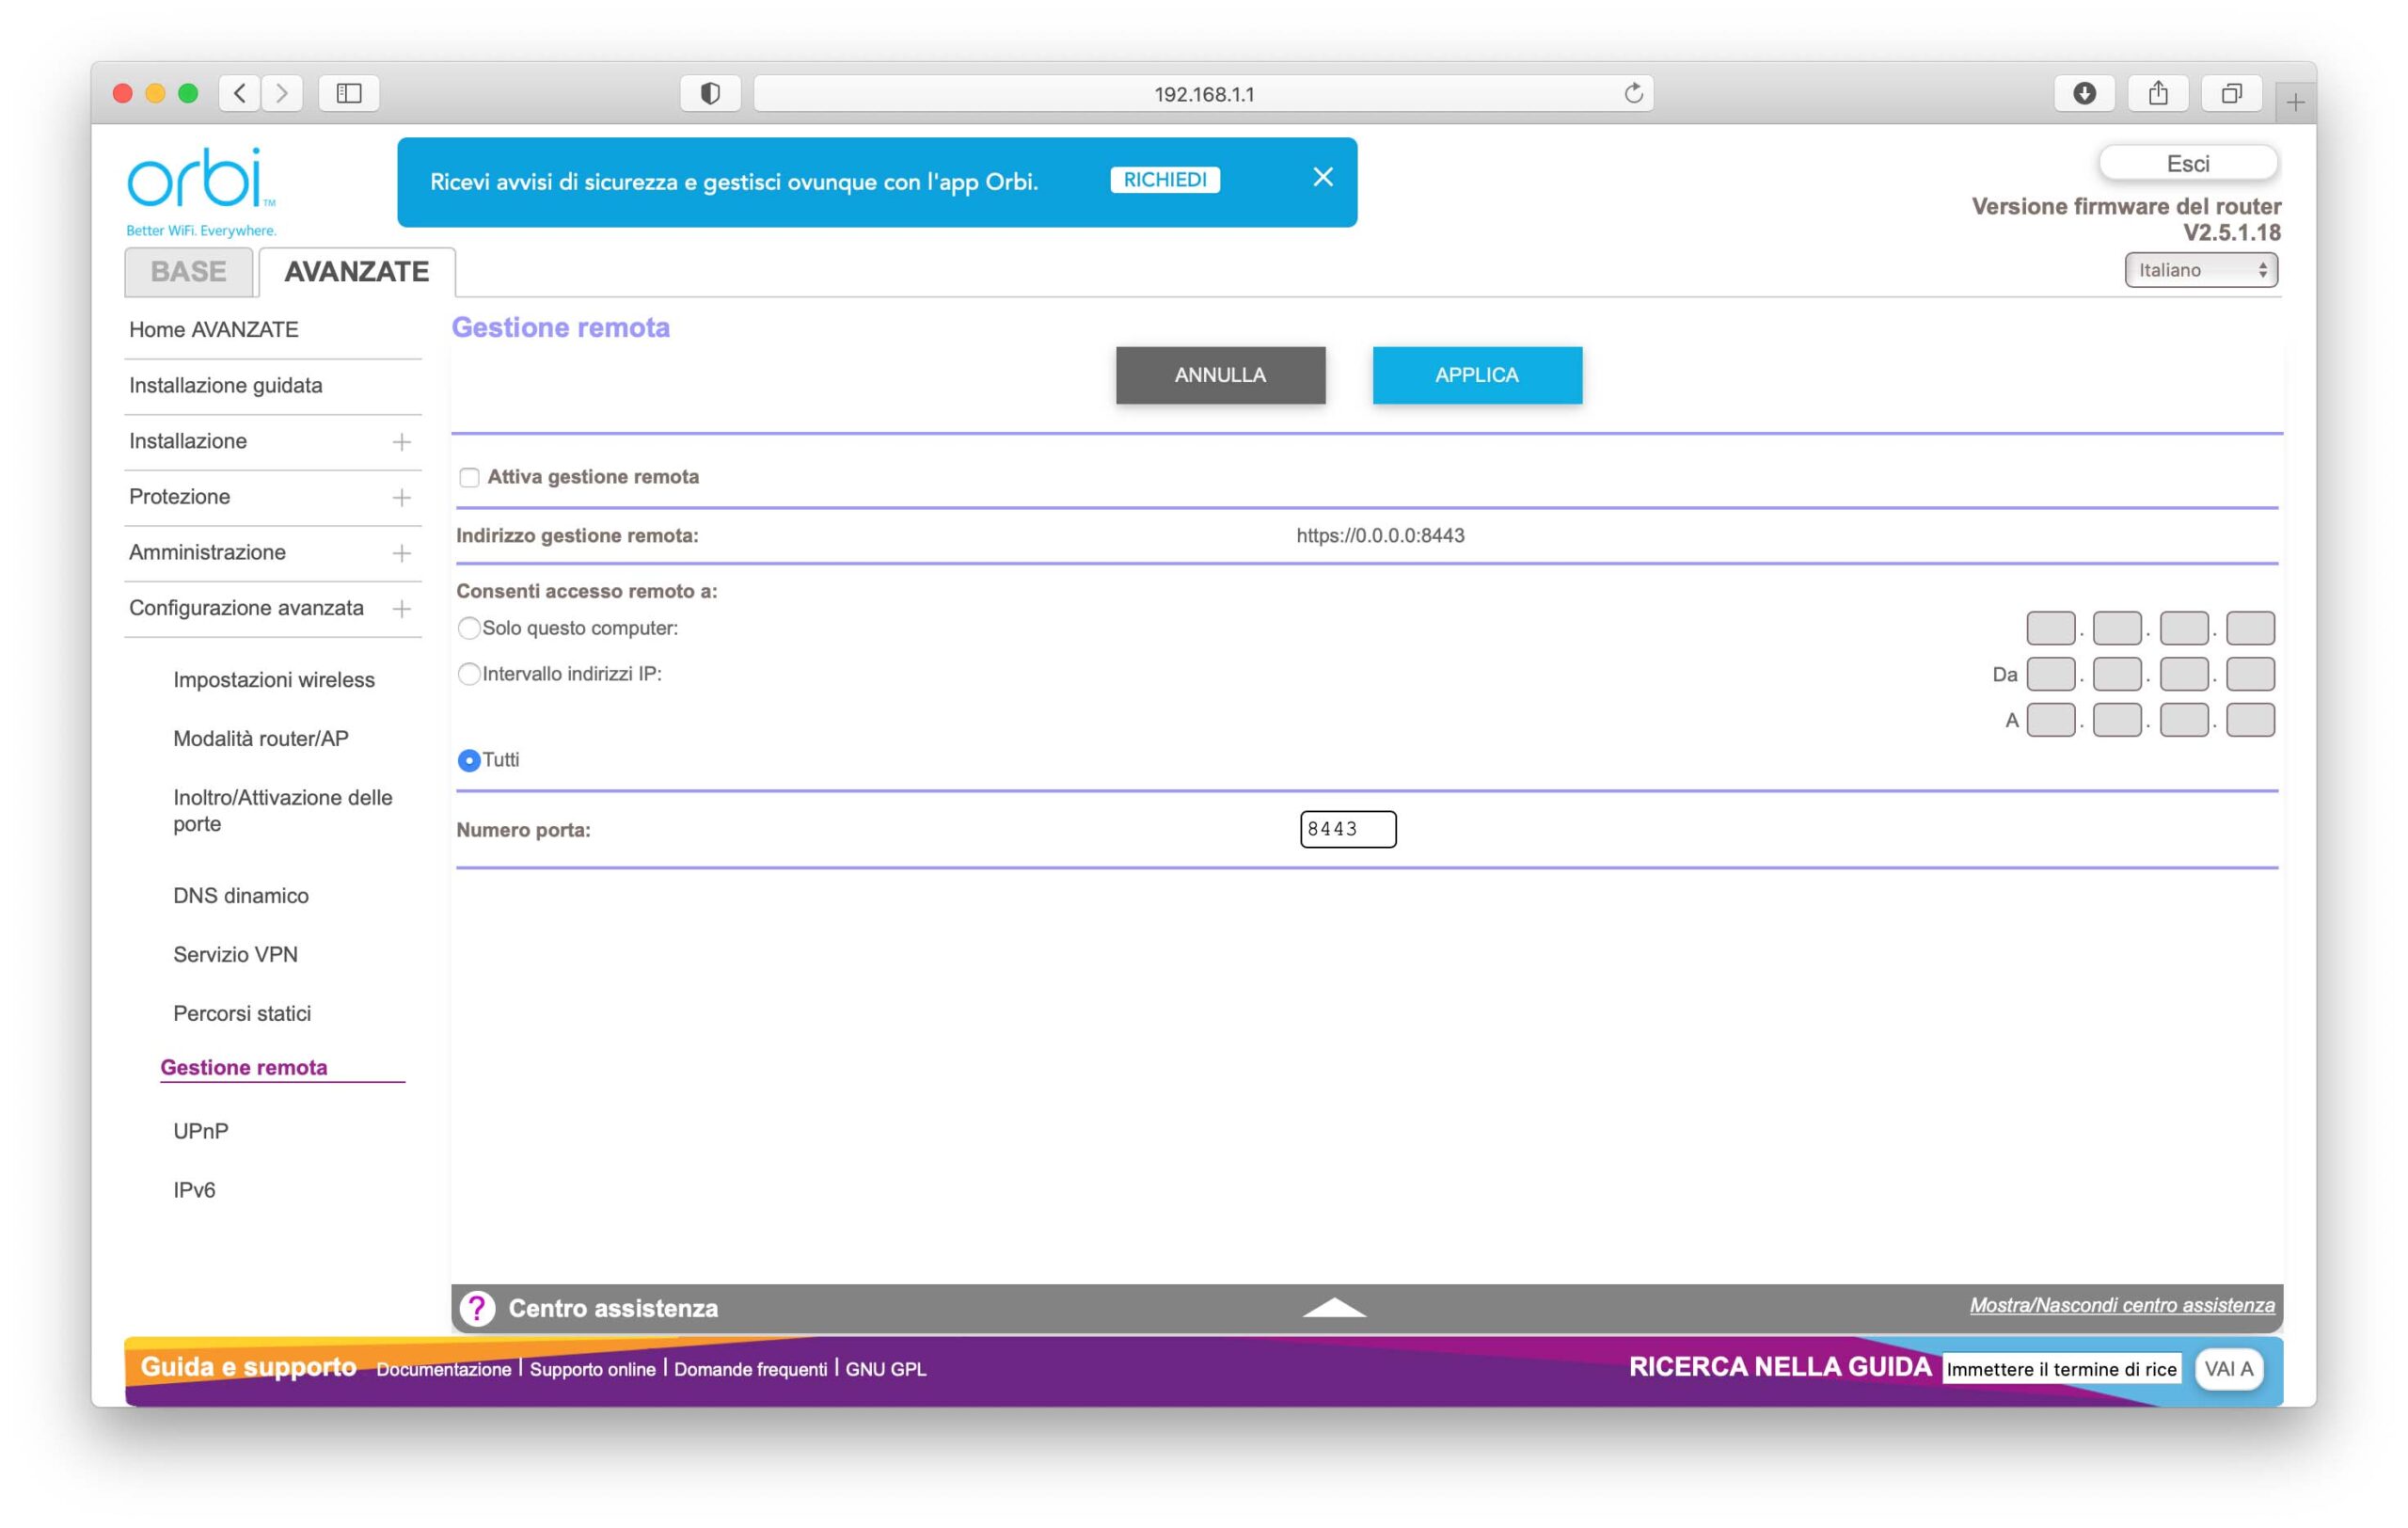Screen dimensions: 2408x1528
Task: Open the Italiano language dropdown
Action: pyautogui.click(x=2200, y=270)
